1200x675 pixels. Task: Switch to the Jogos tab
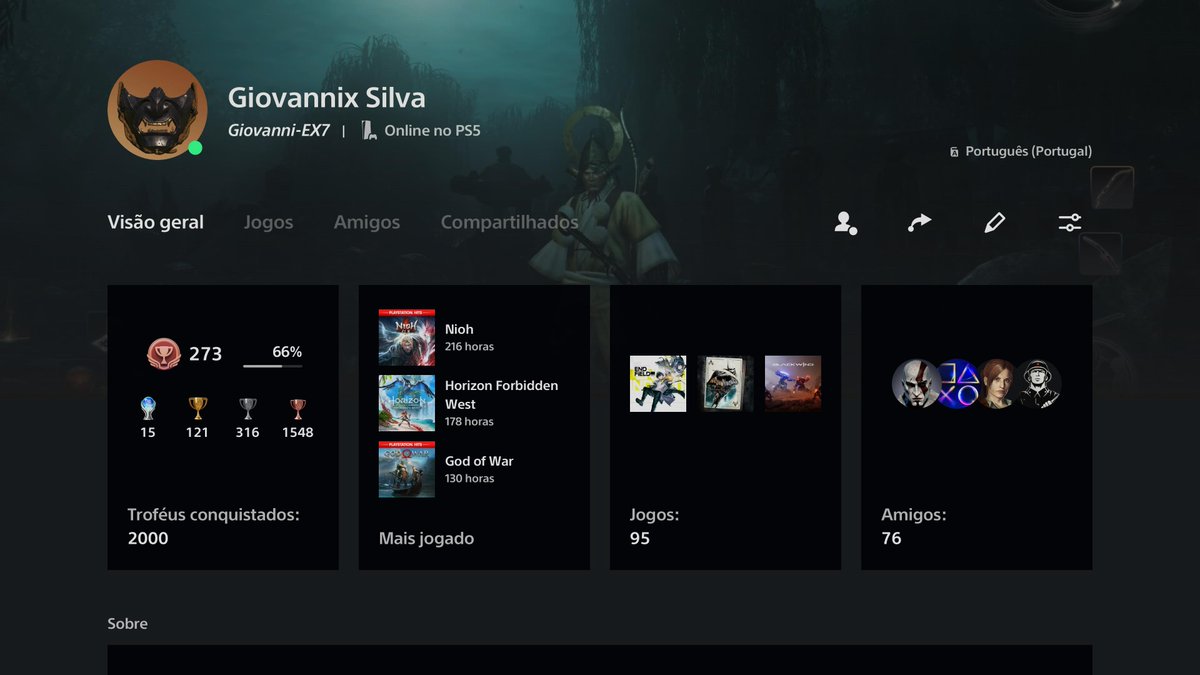269,222
